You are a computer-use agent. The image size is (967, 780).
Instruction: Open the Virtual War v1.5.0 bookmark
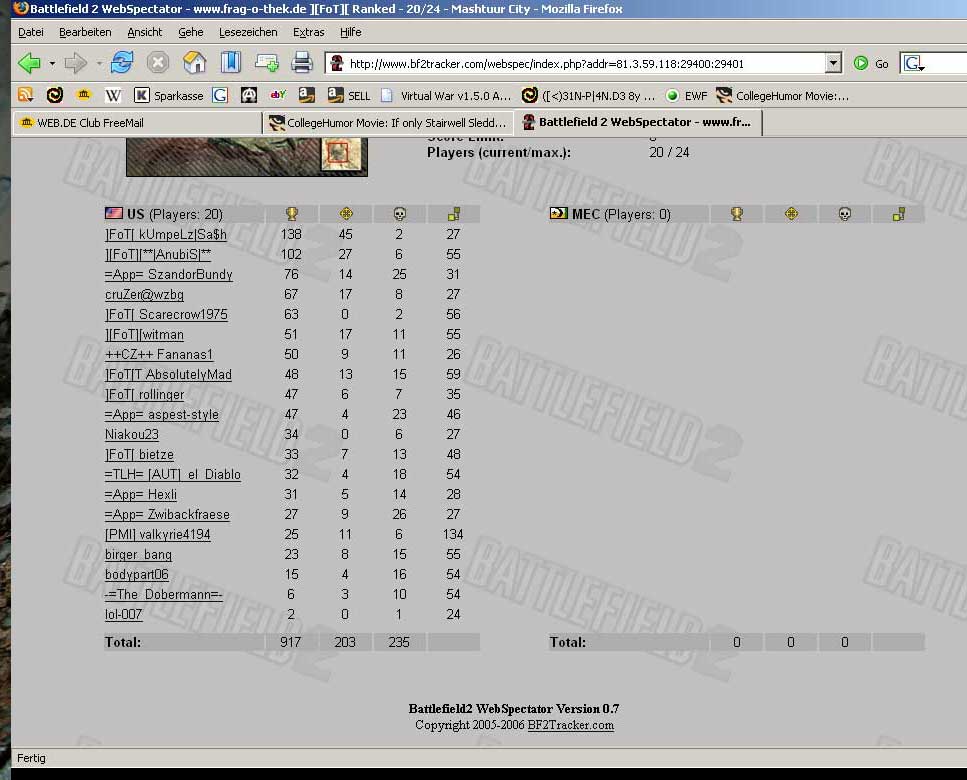pos(446,96)
